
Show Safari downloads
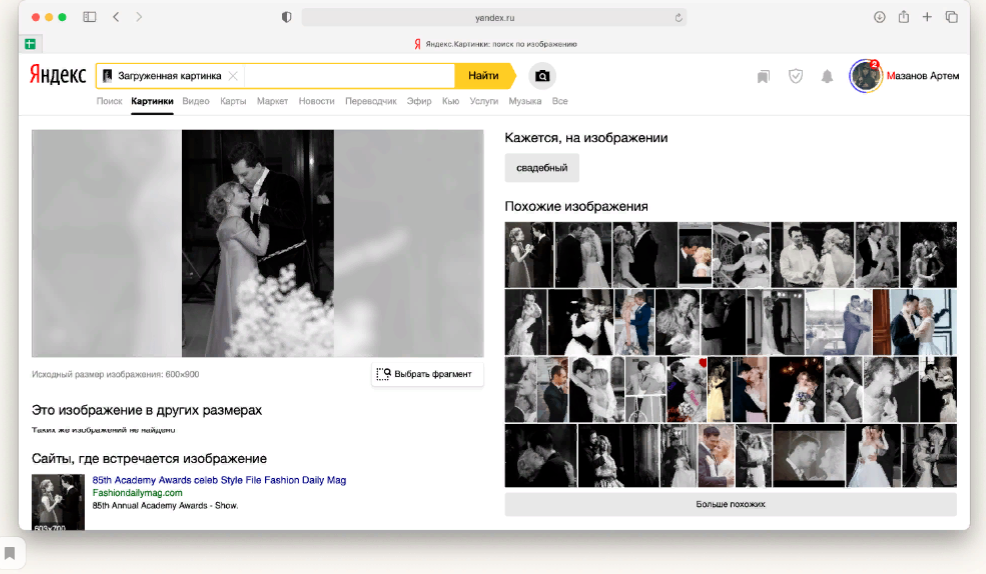[x=880, y=17]
